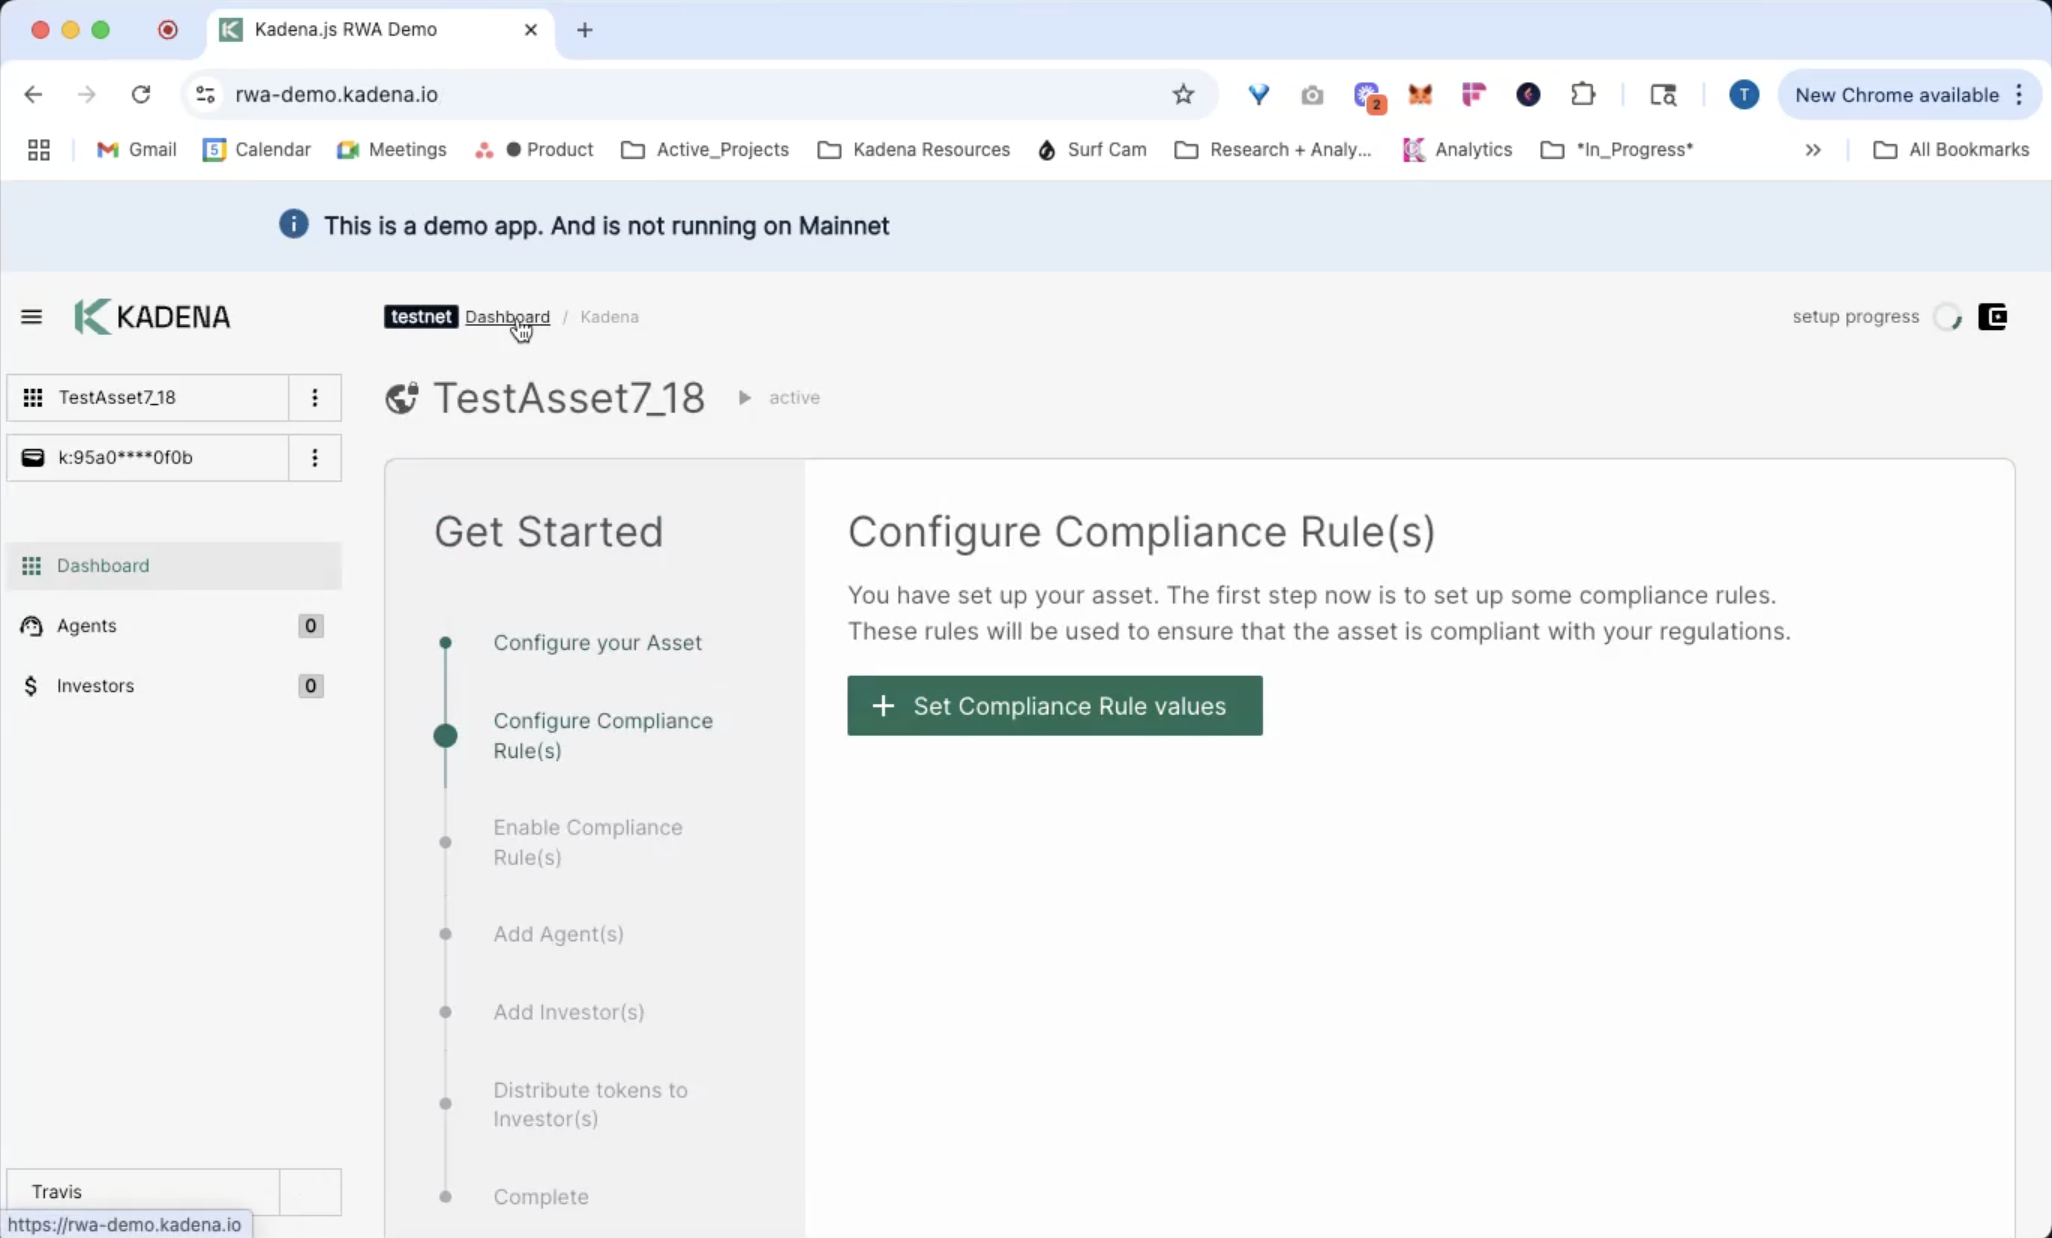The image size is (2052, 1238).
Task: Open TestAsset7_18 three-dot options menu
Action: click(315, 398)
